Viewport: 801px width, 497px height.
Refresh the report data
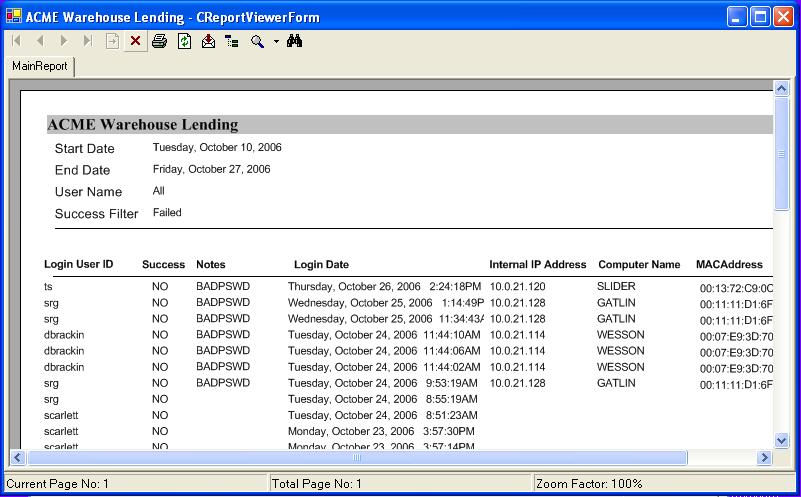tap(184, 41)
